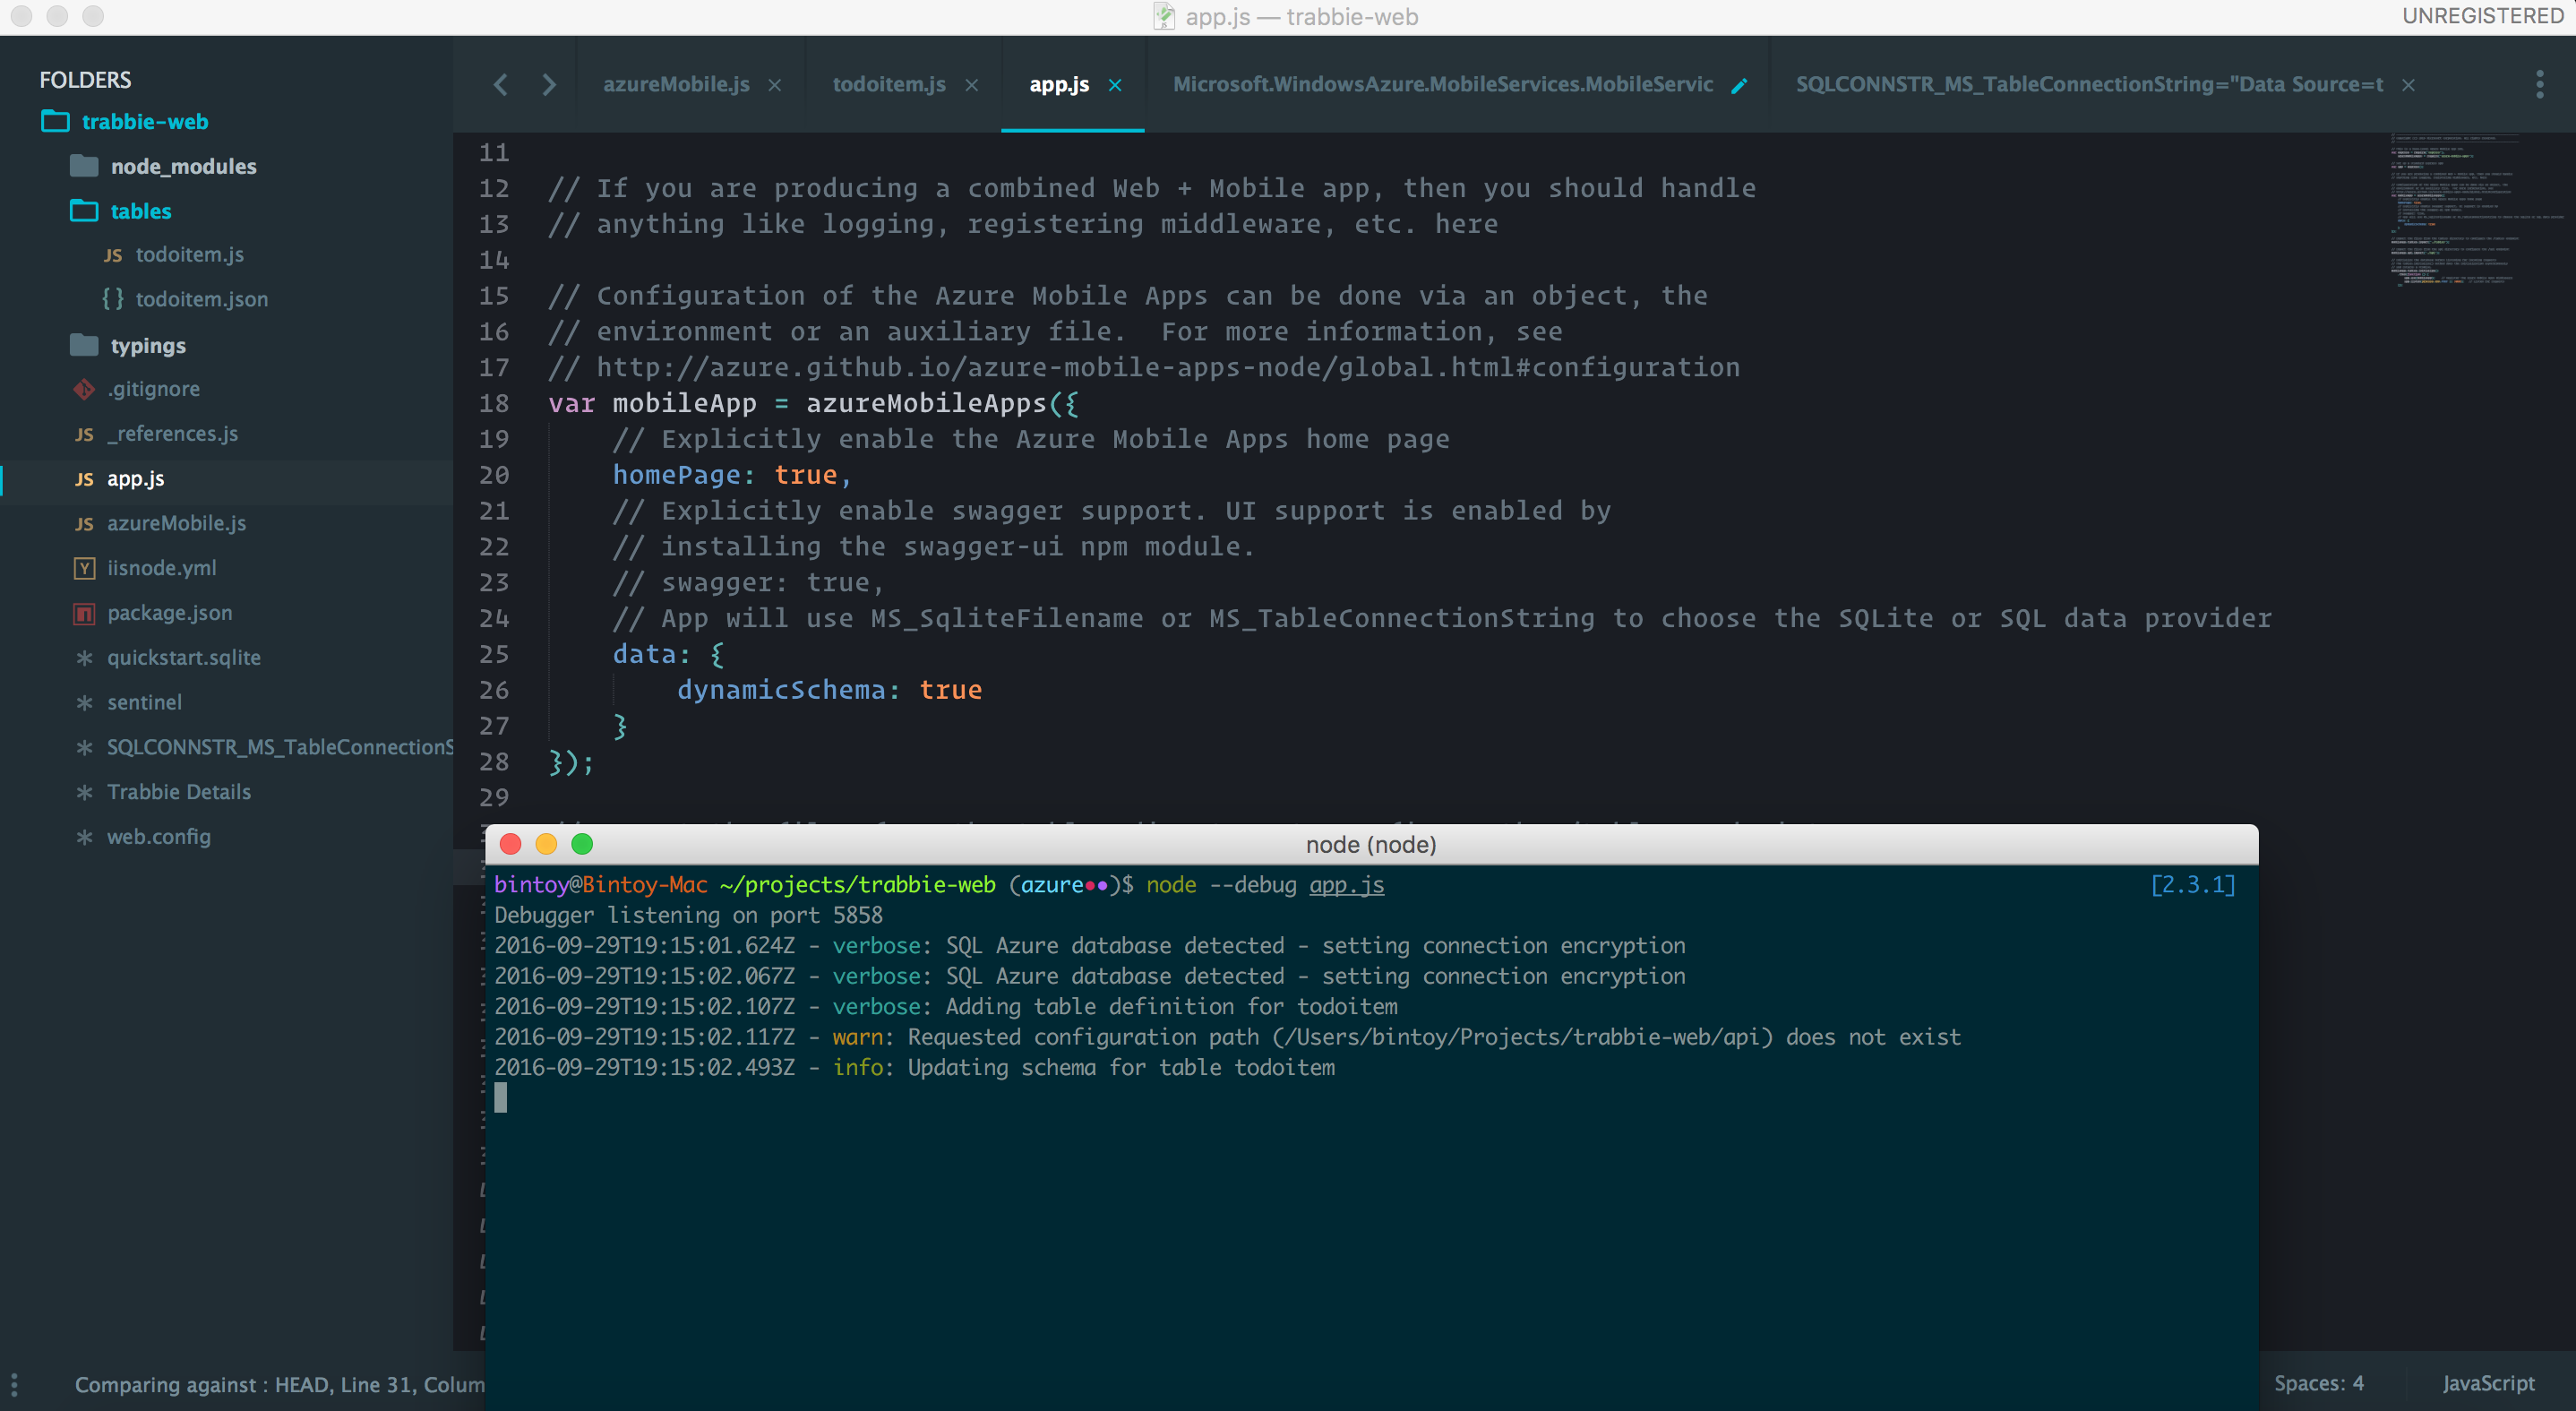This screenshot has width=2576, height=1411.
Task: Click the back navigation arrow in tab bar
Action: click(x=500, y=85)
